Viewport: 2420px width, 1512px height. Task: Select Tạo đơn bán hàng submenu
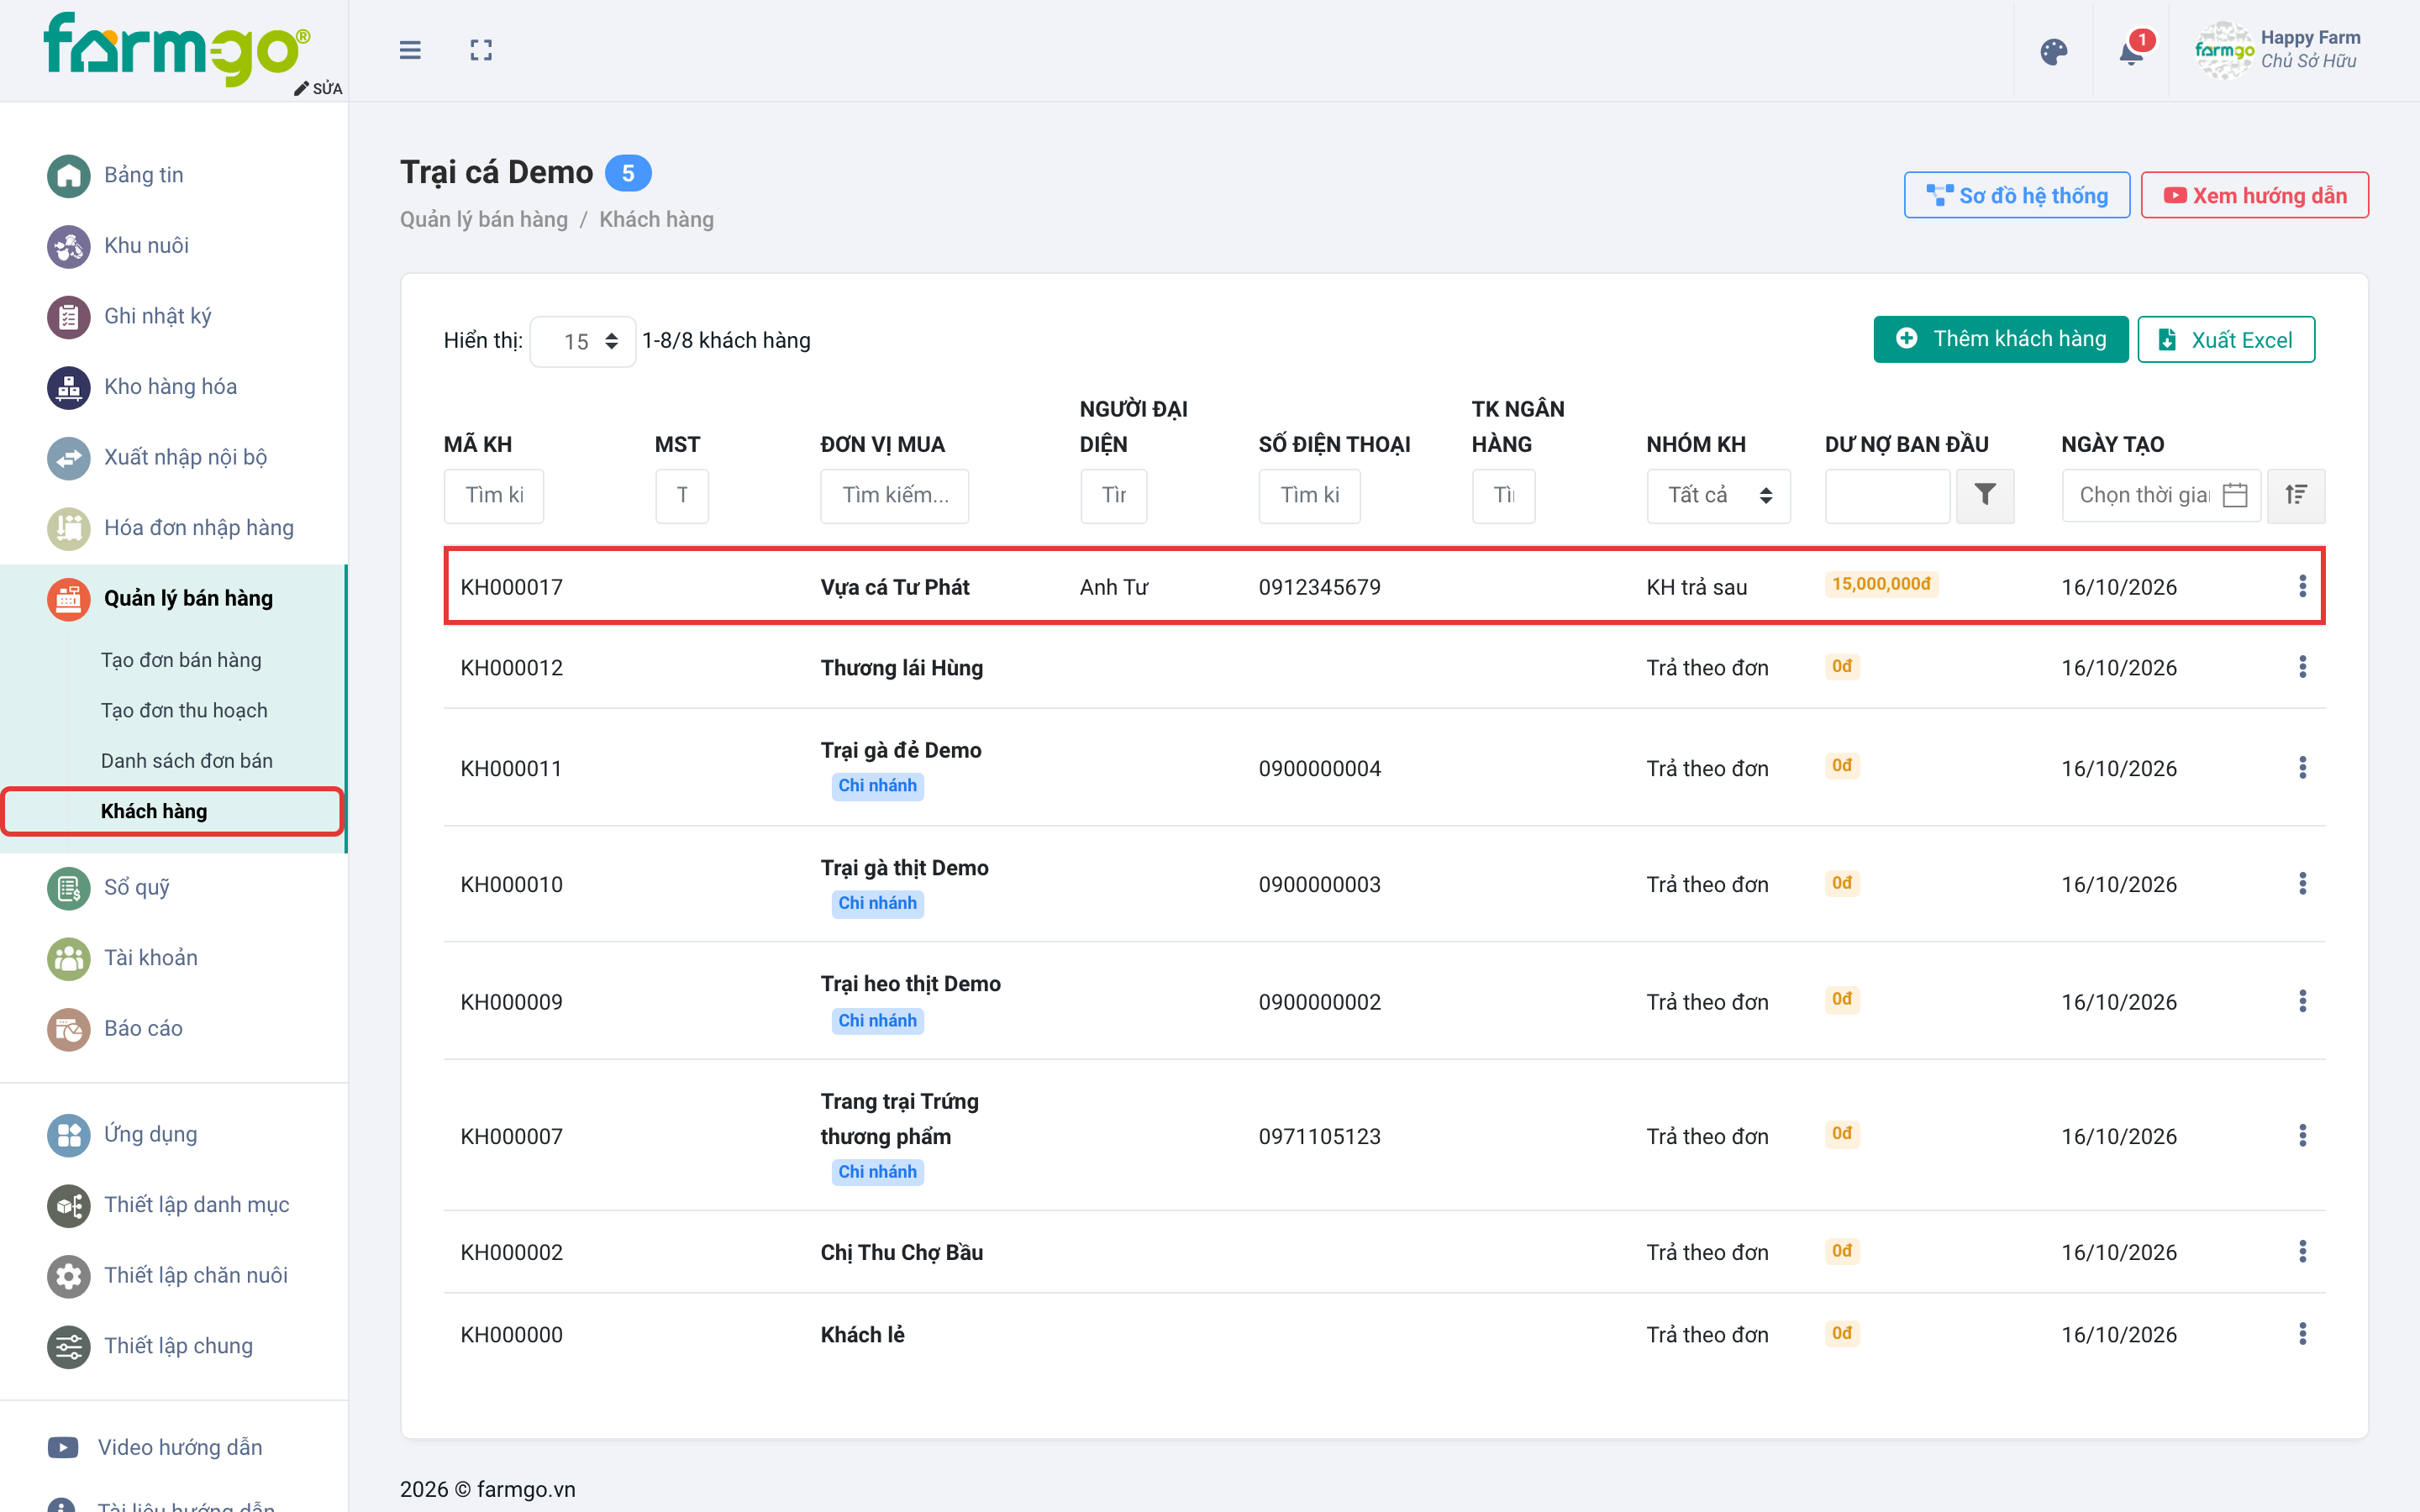pos(181,660)
